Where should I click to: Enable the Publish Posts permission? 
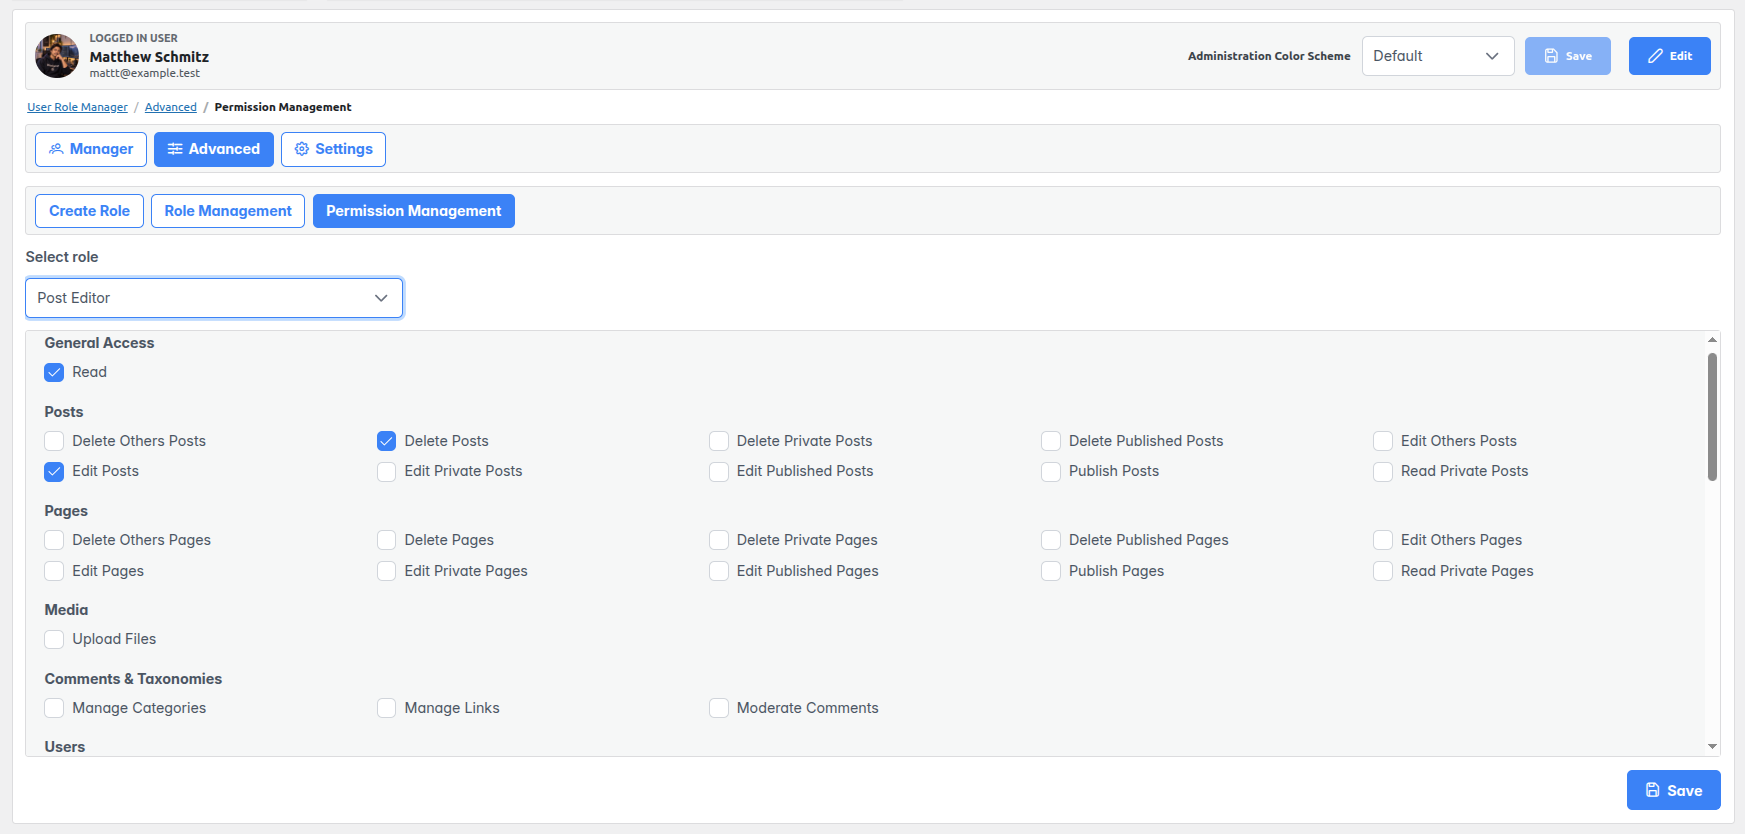1050,471
